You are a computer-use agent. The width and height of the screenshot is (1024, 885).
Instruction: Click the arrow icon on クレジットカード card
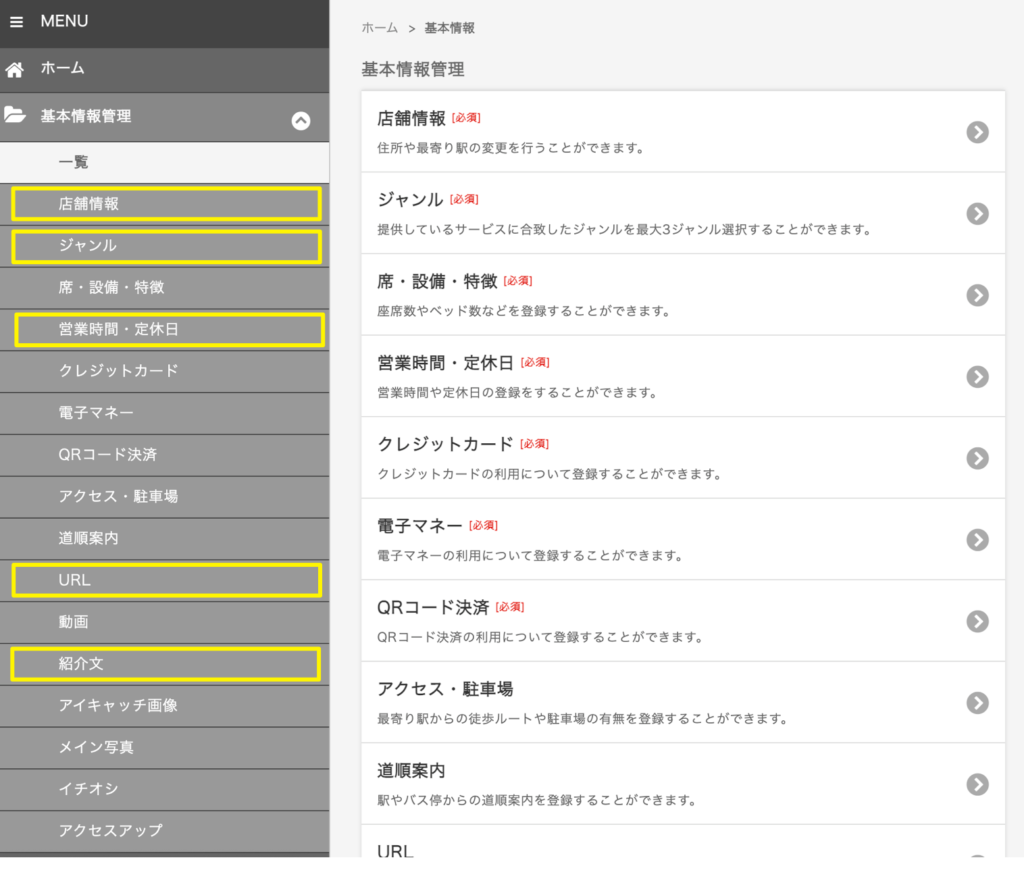coord(977,458)
